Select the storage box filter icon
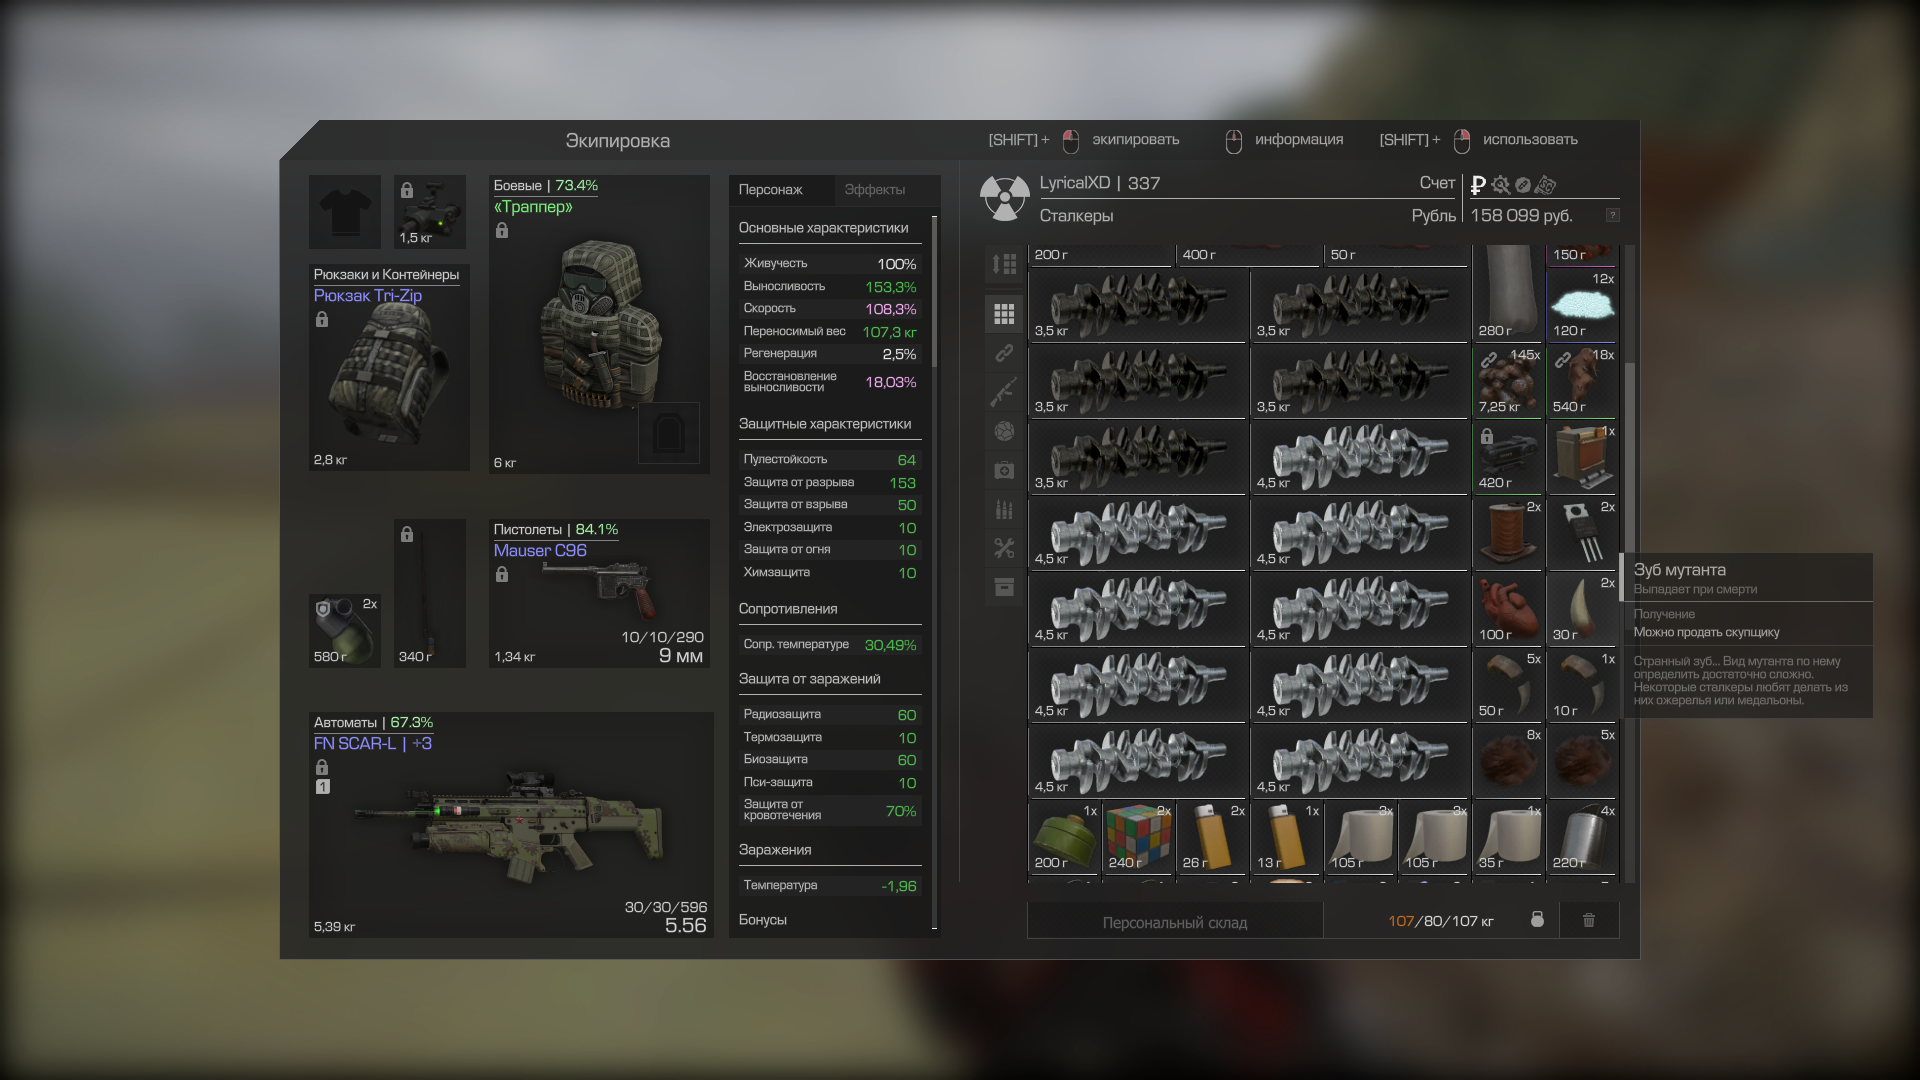The width and height of the screenshot is (1920, 1080). [x=1004, y=587]
